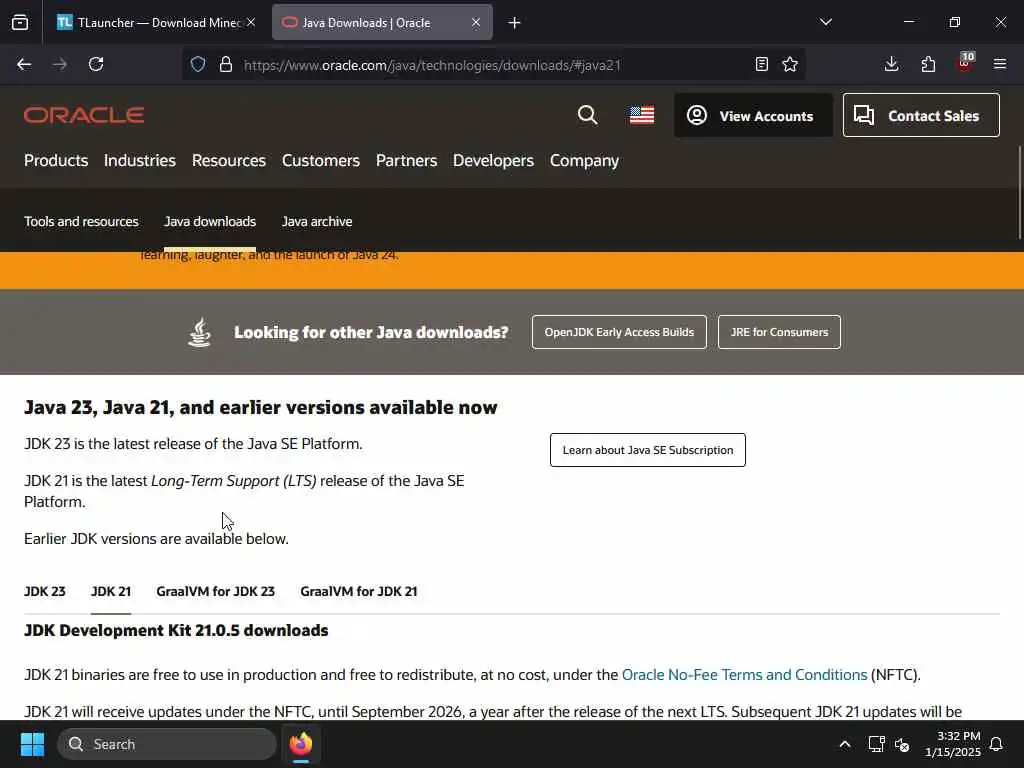Click the Contact Sales button
Image resolution: width=1024 pixels, height=768 pixels.
pos(921,115)
